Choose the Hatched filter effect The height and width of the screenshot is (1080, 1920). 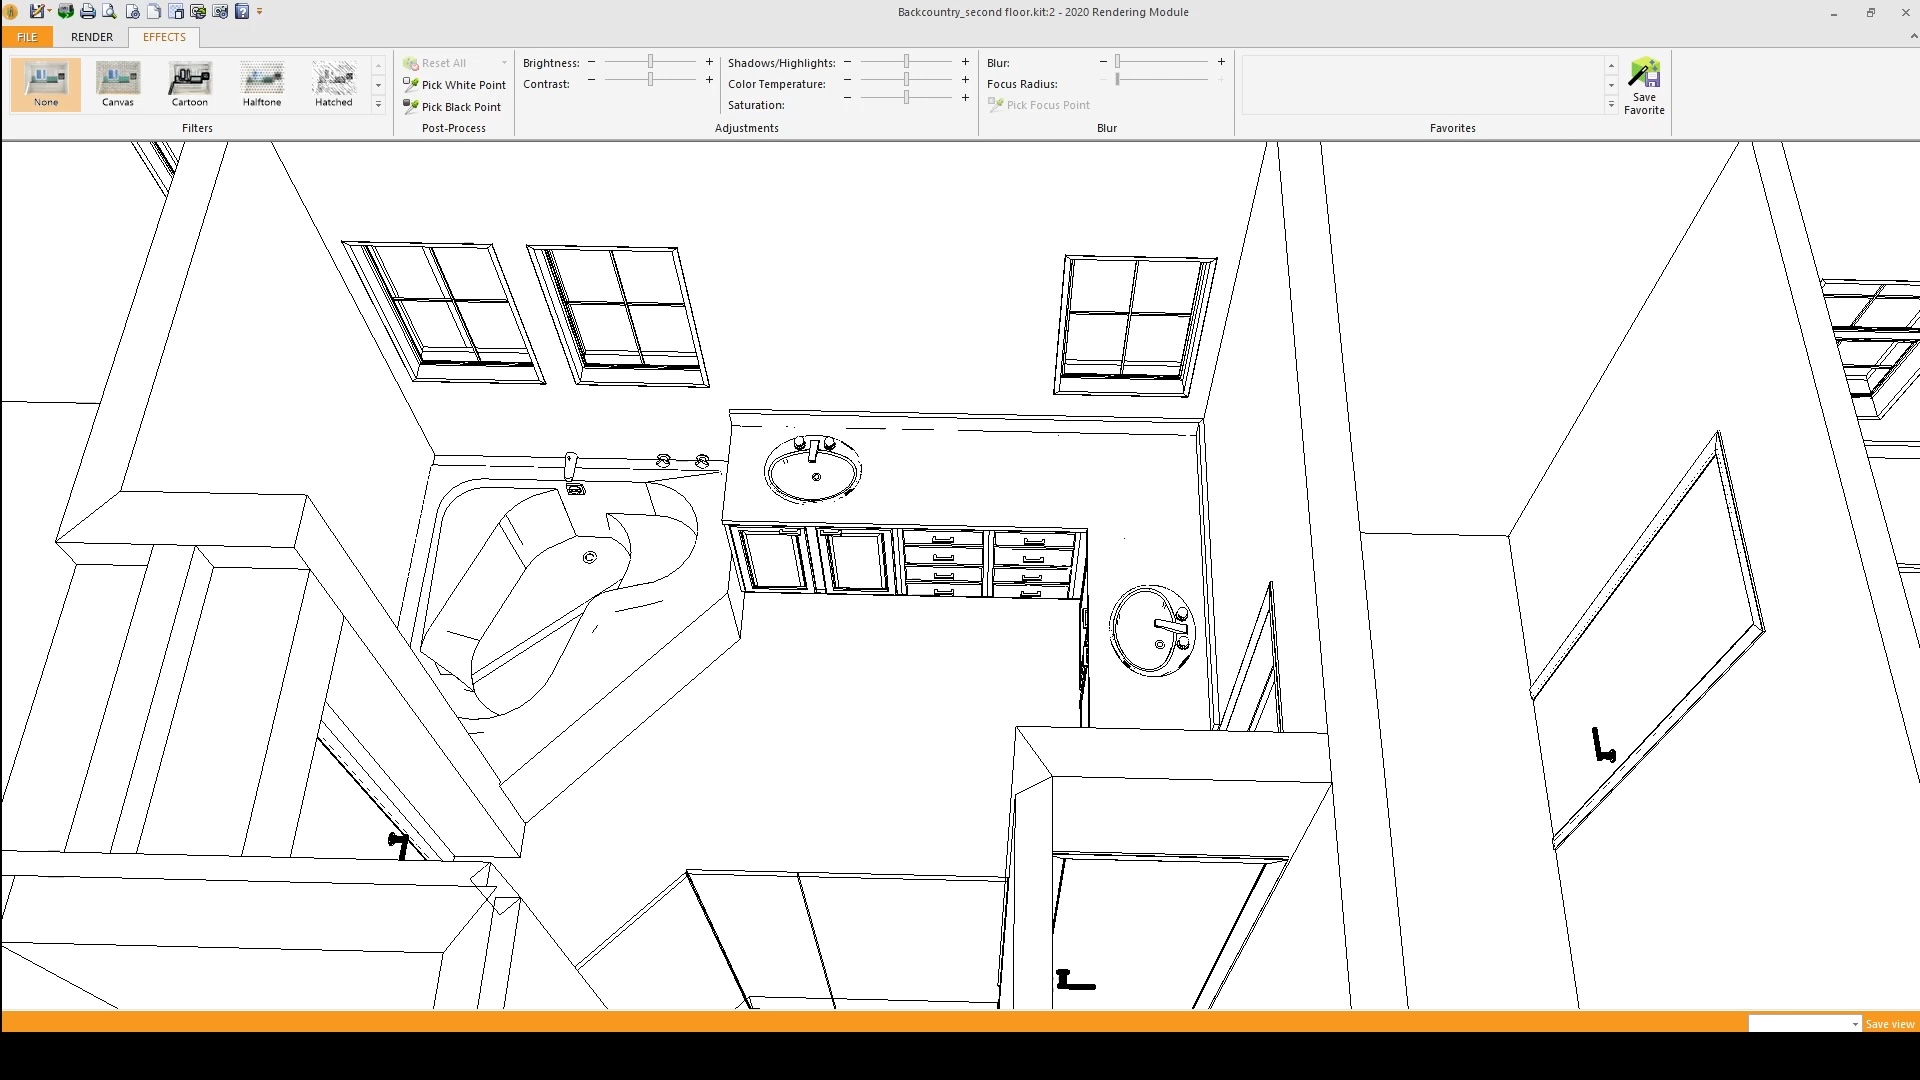pyautogui.click(x=334, y=84)
